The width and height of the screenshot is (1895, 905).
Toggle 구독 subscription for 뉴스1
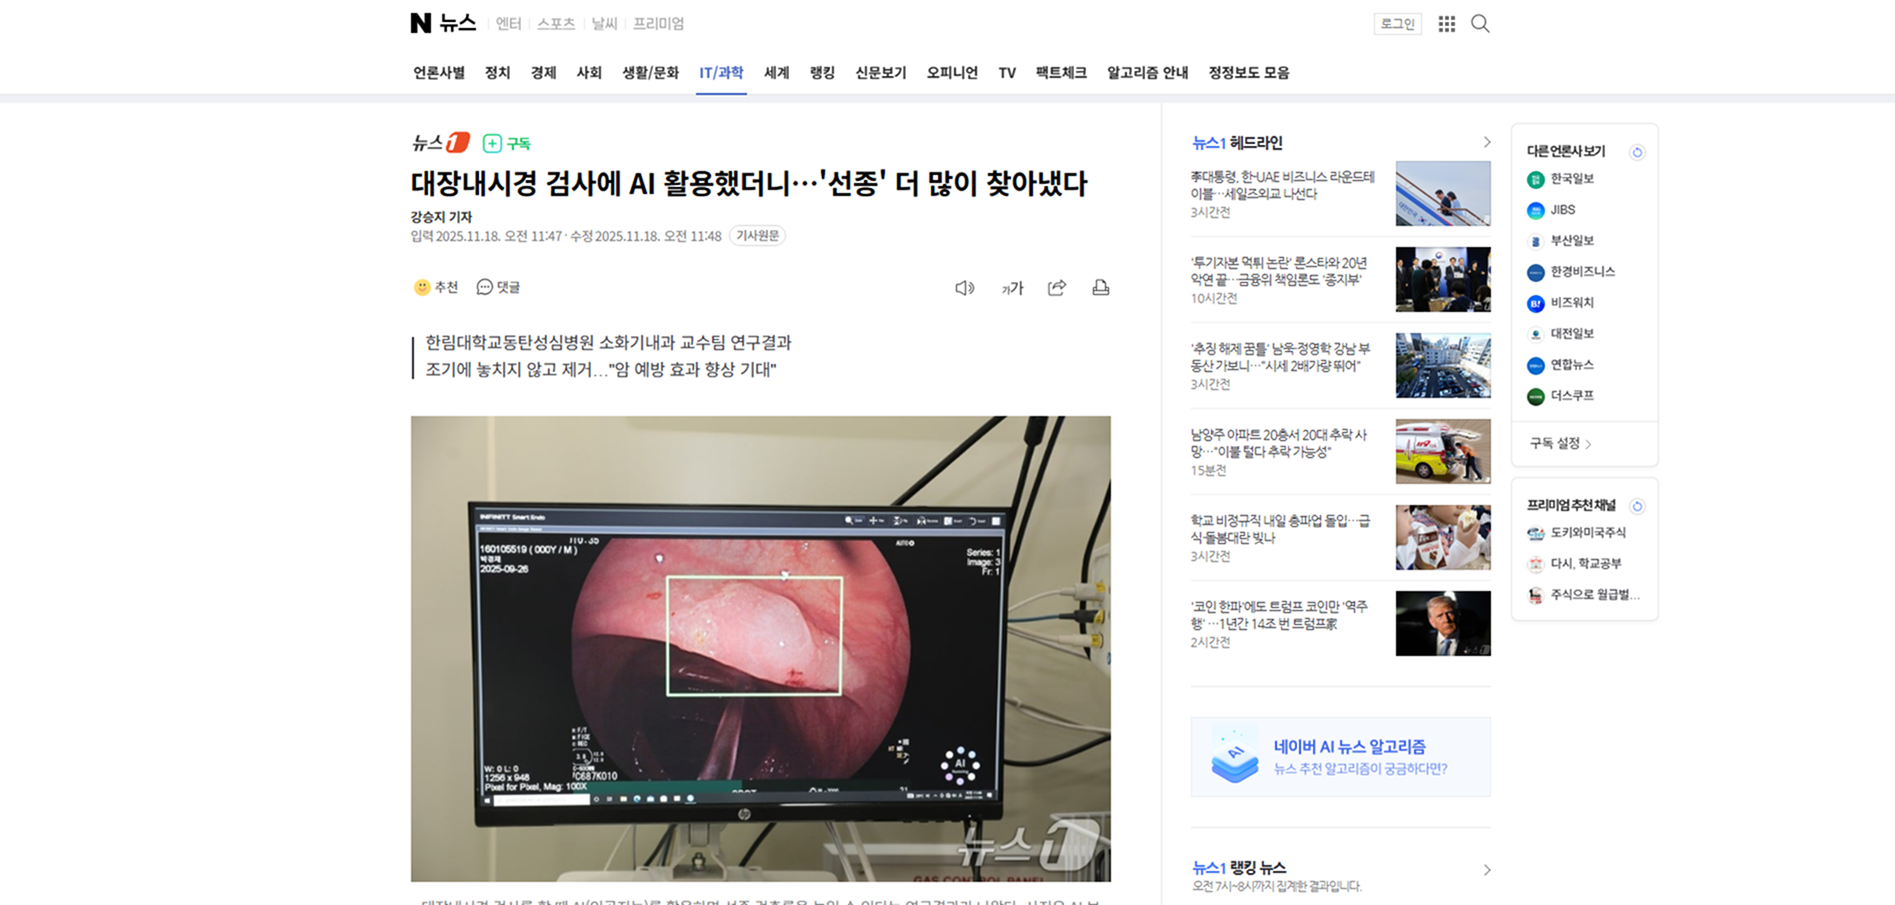506,143
